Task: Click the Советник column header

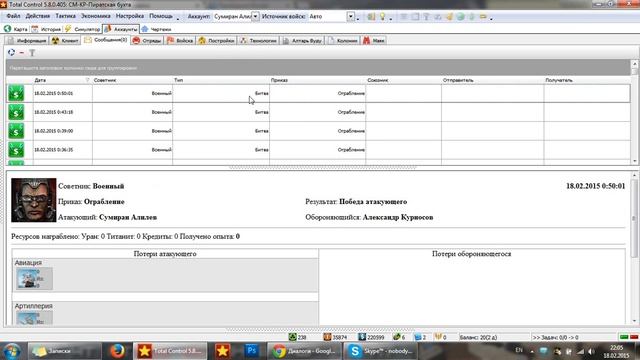Action: pyautogui.click(x=132, y=80)
